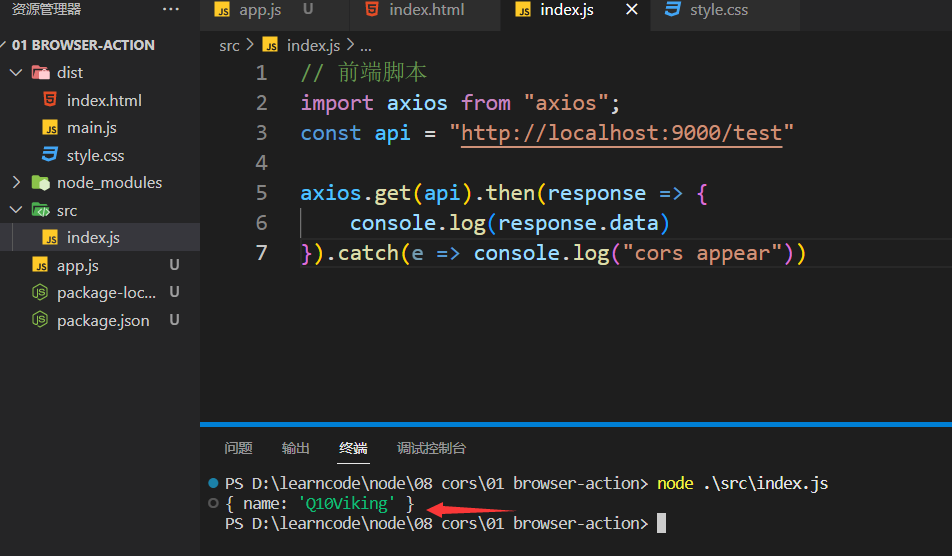The width and height of the screenshot is (952, 556).
Task: Open the 调试控制台 panel tab
Action: pos(431,448)
